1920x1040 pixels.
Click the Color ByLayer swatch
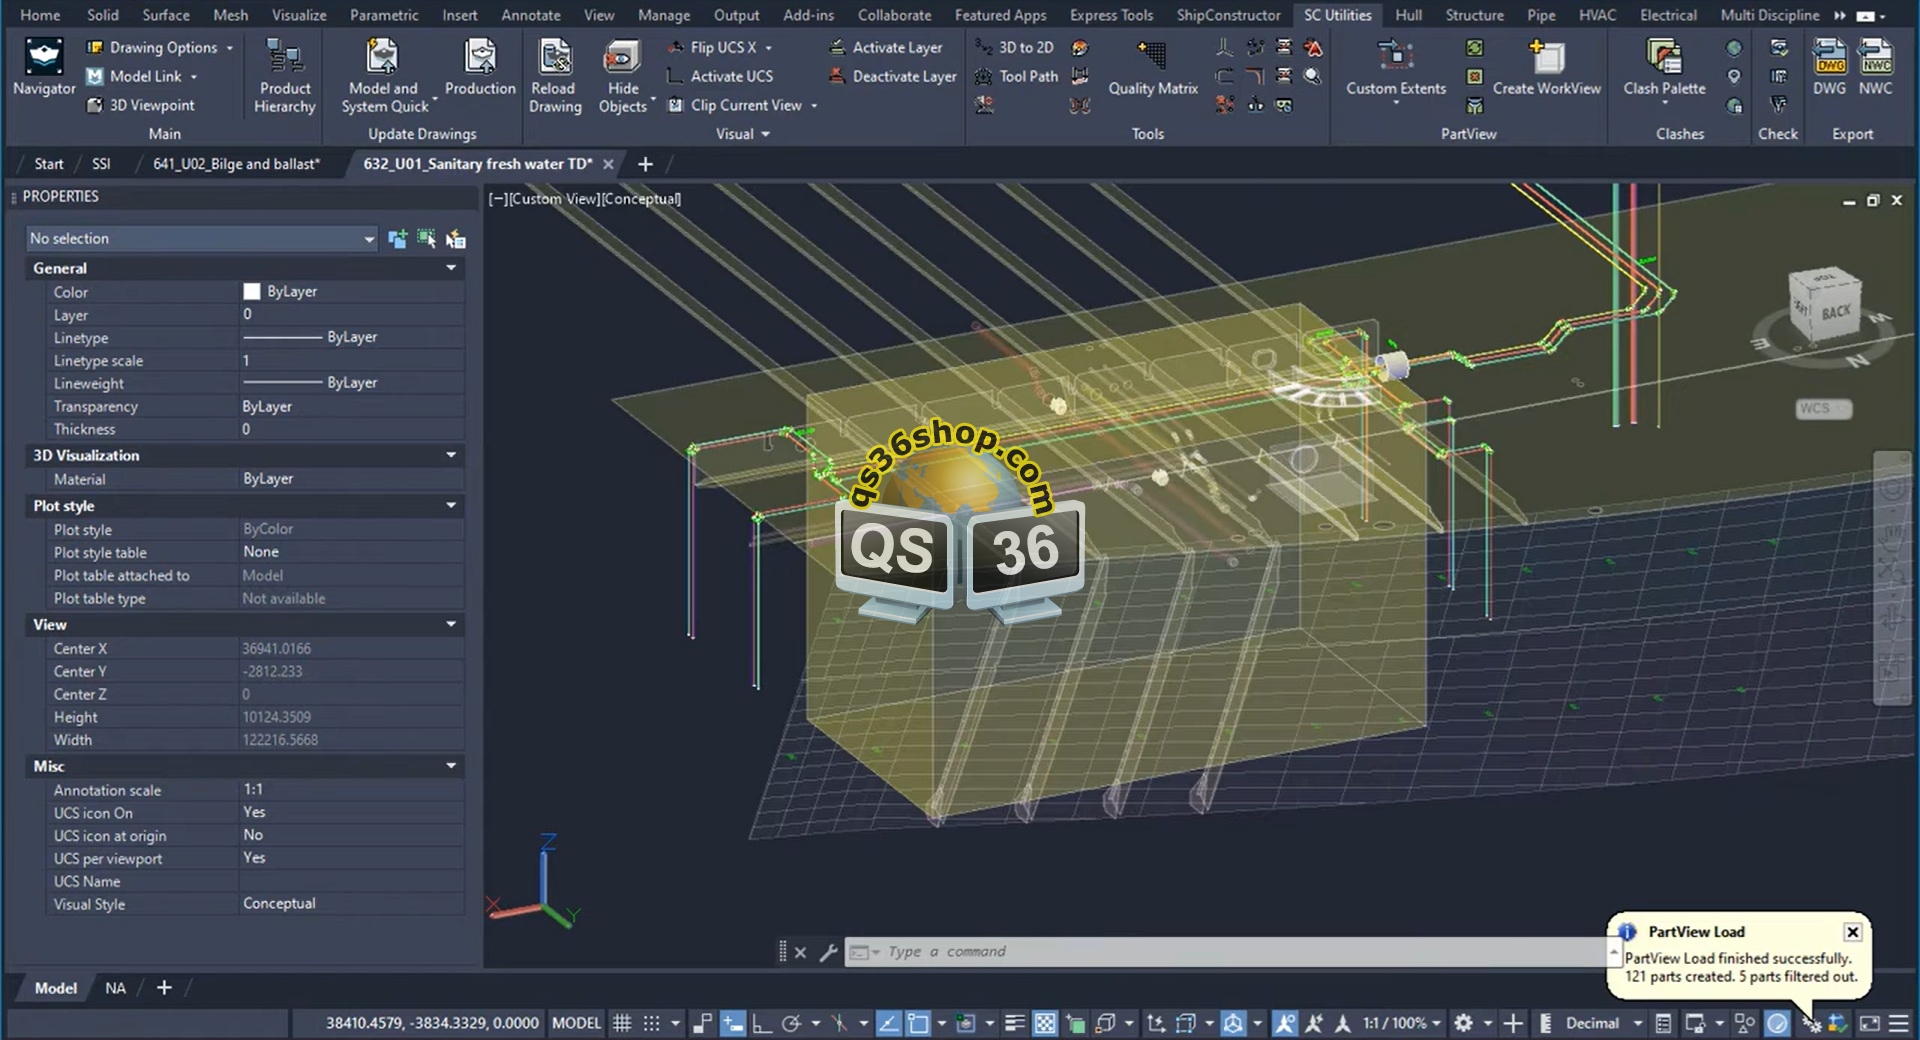(x=252, y=292)
